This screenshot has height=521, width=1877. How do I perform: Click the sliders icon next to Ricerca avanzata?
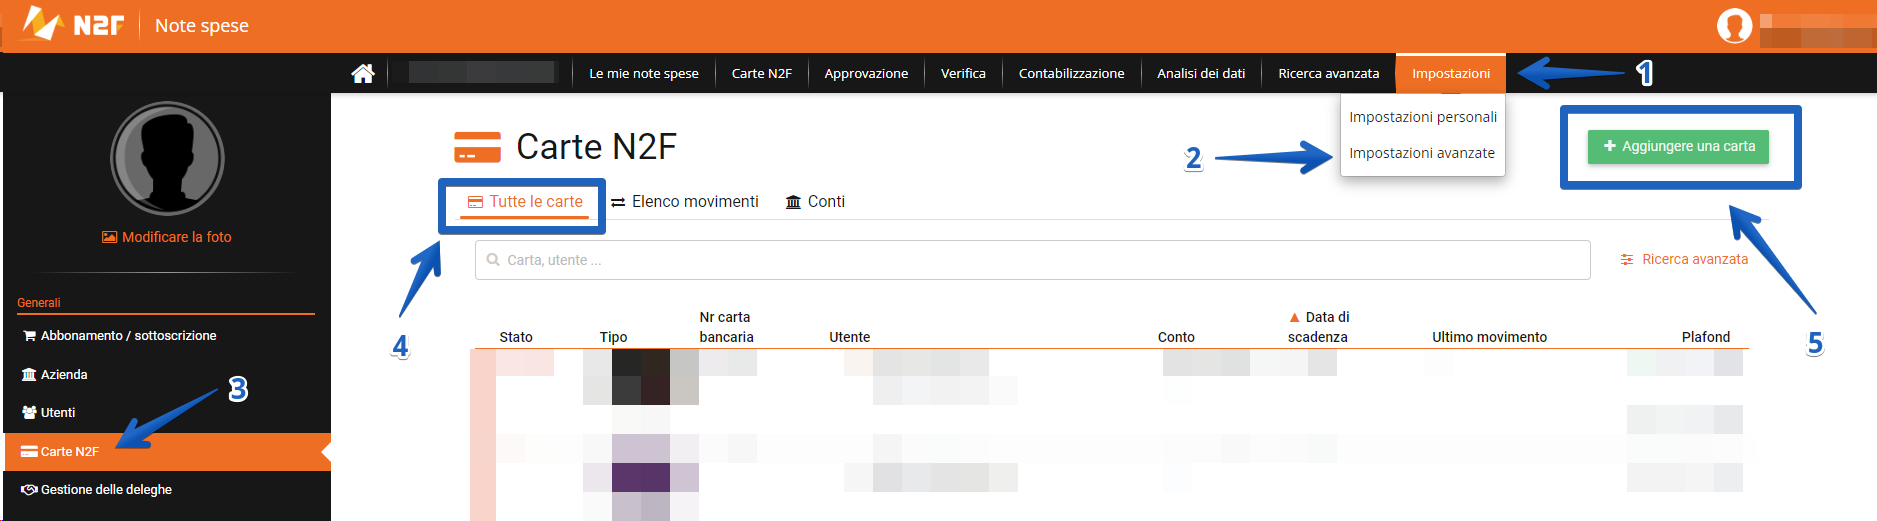click(x=1627, y=259)
